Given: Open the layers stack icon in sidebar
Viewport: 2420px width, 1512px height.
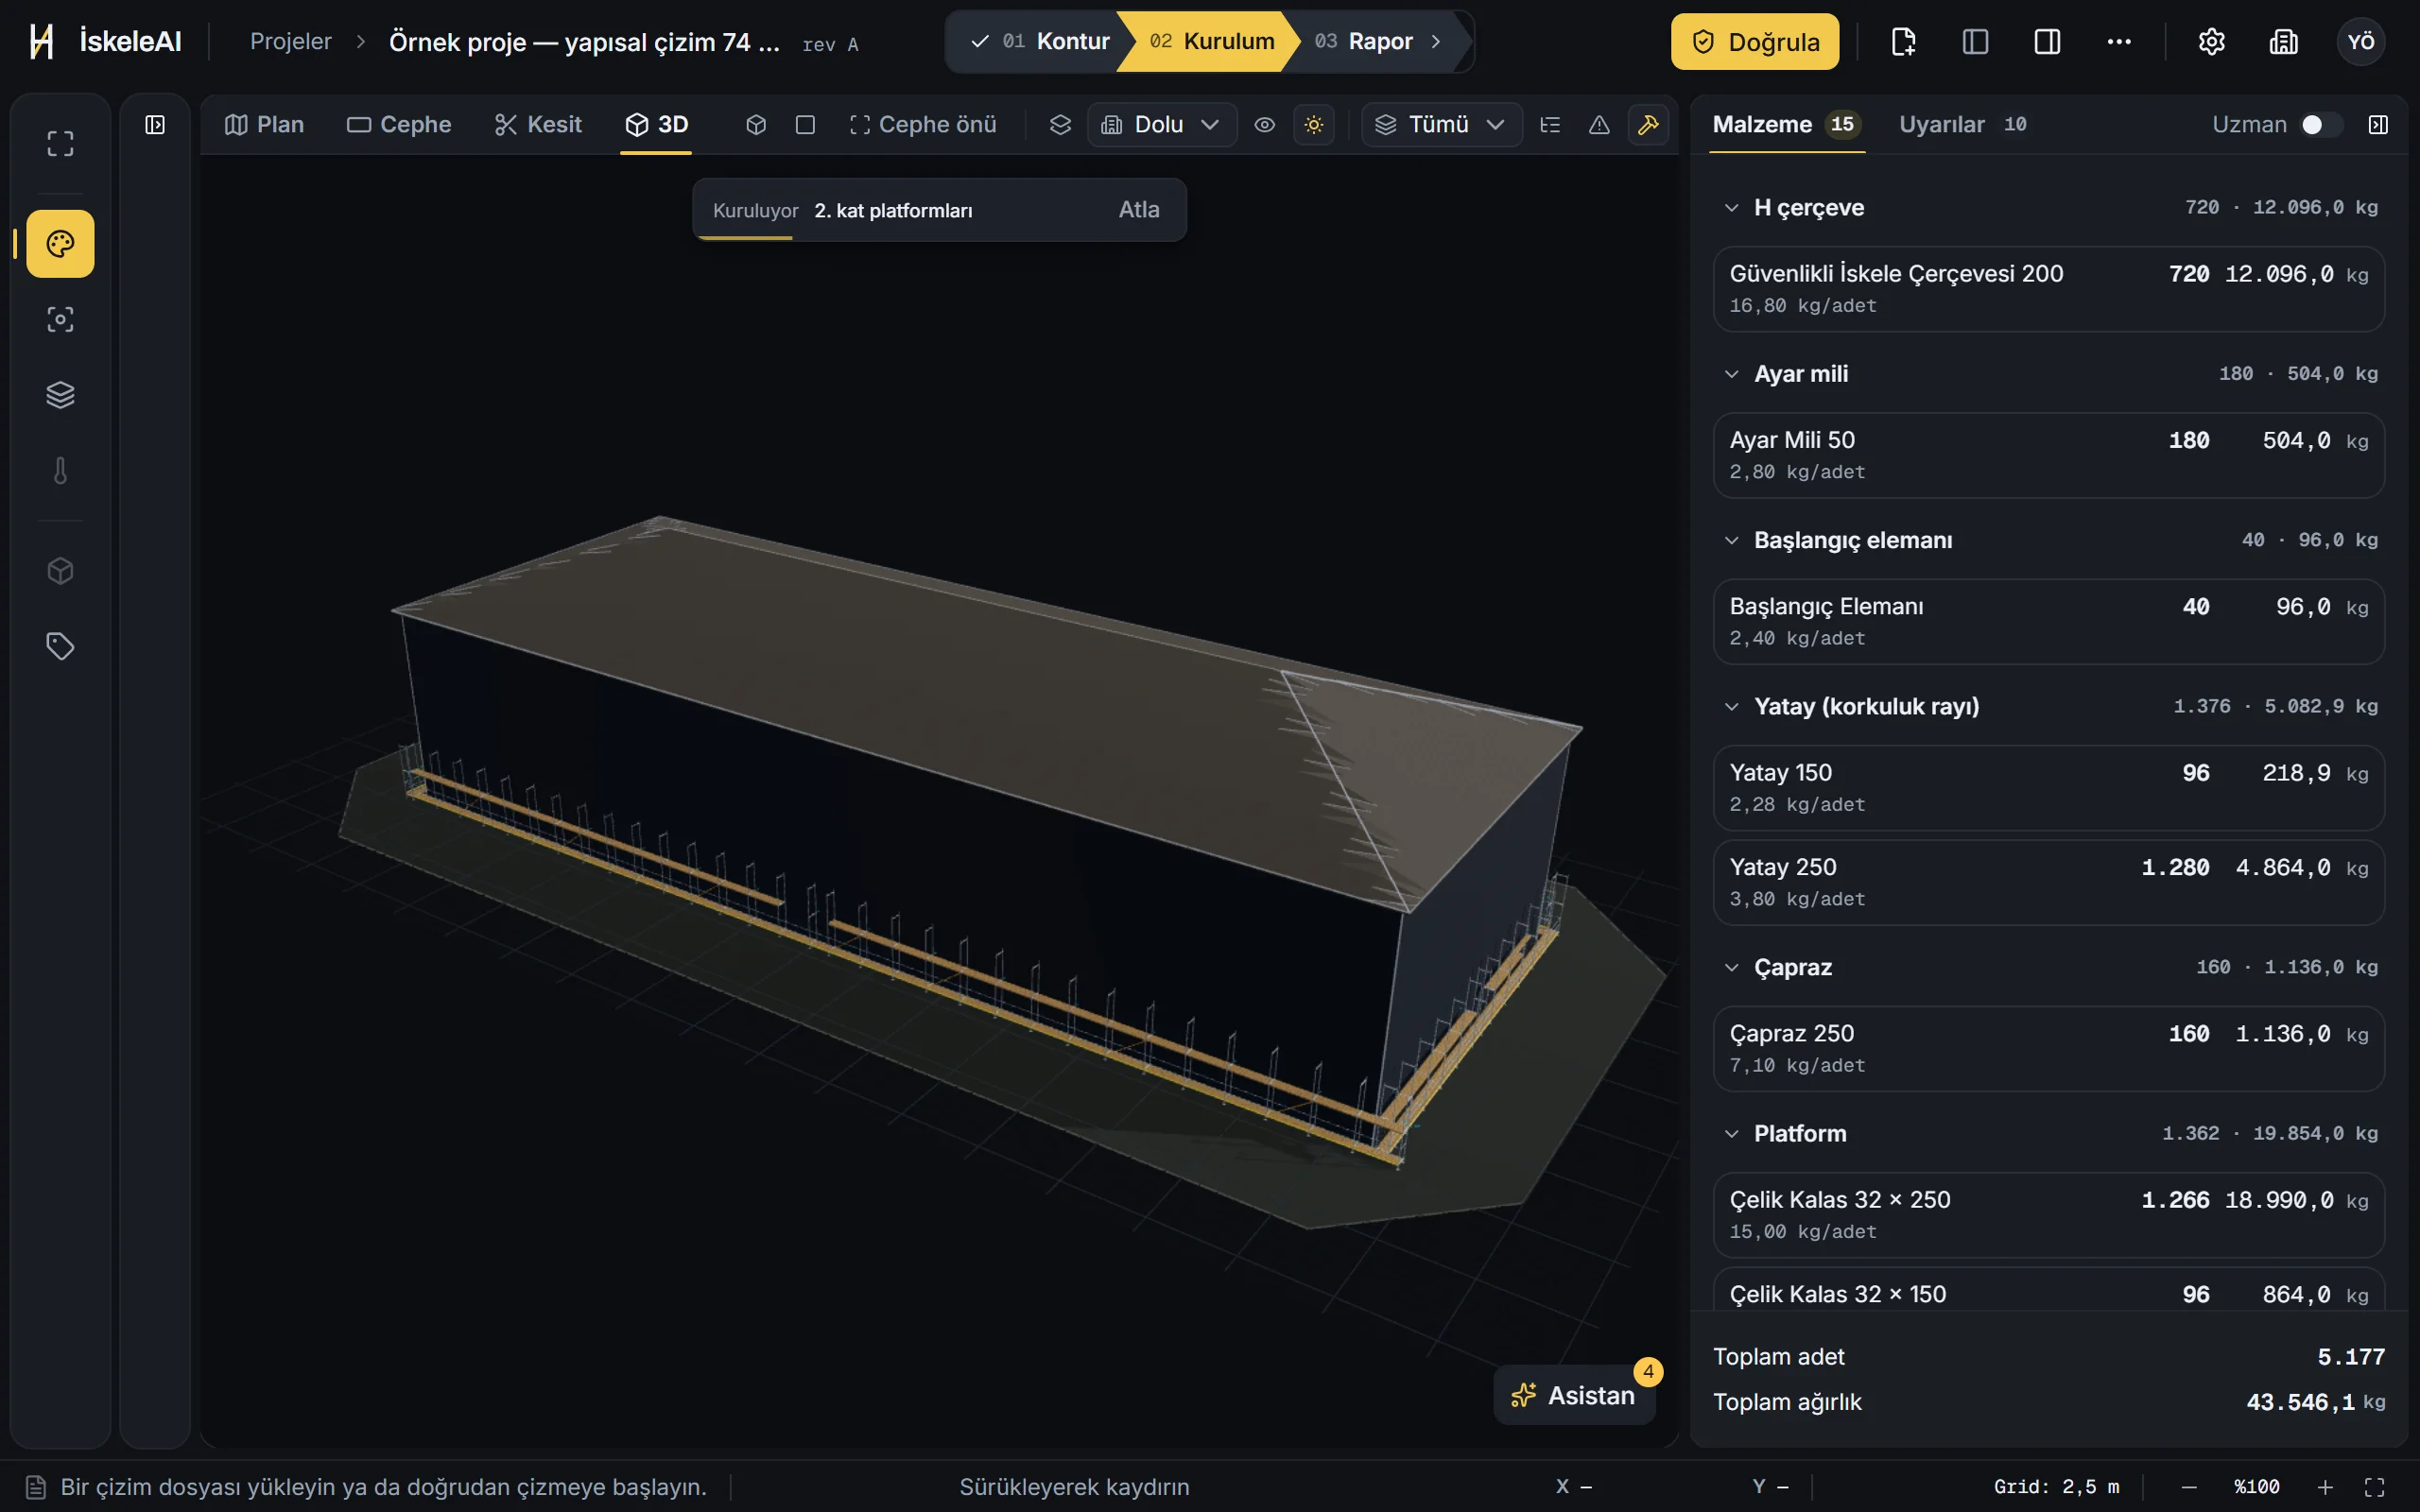Looking at the screenshot, I should coord(60,395).
